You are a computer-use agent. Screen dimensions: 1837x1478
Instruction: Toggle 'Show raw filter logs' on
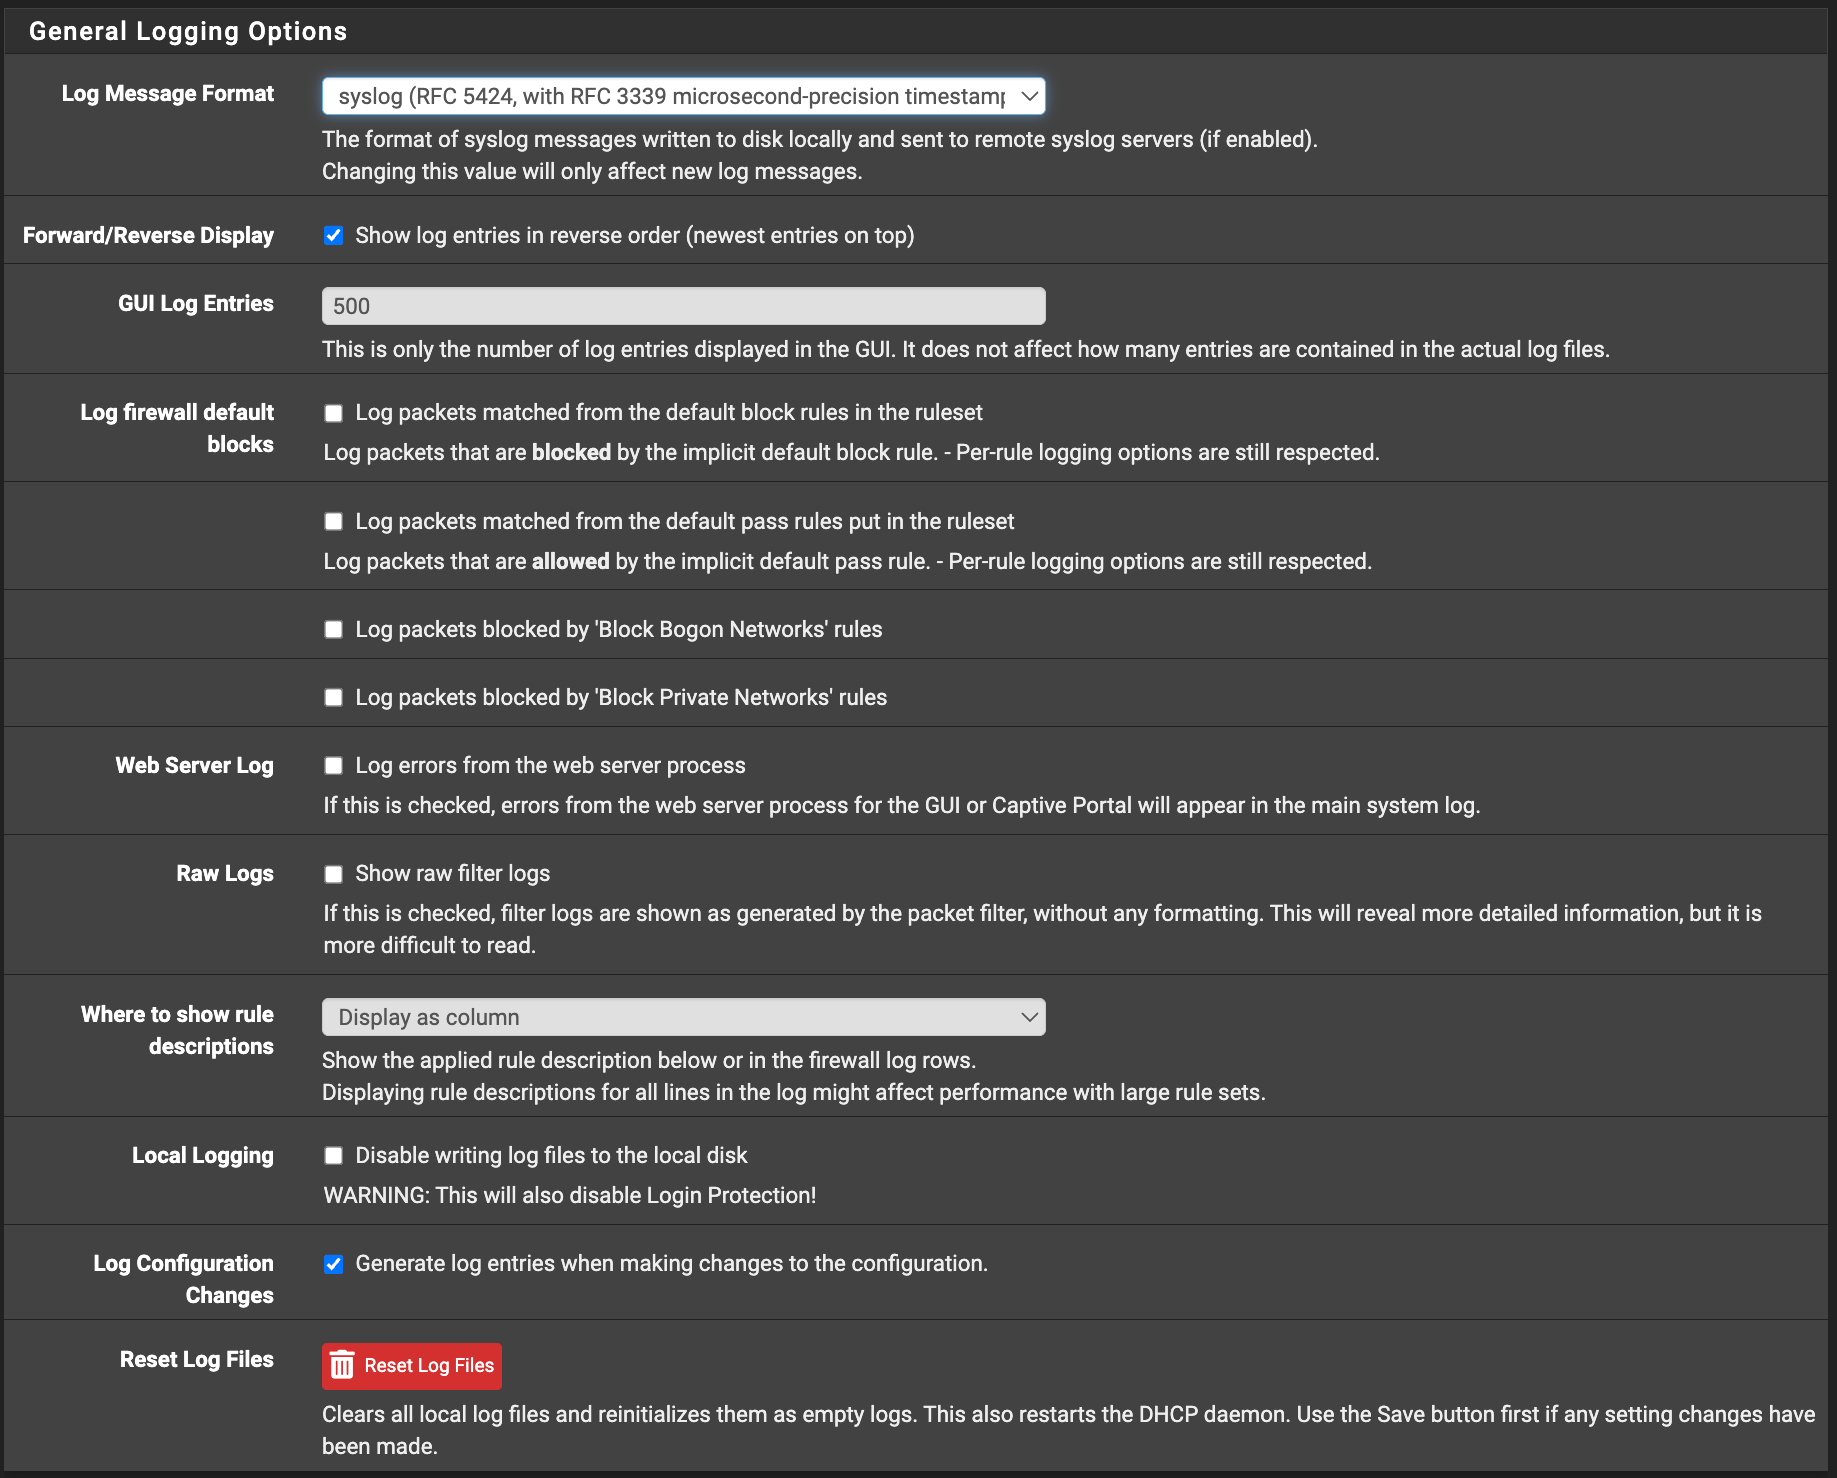333,873
